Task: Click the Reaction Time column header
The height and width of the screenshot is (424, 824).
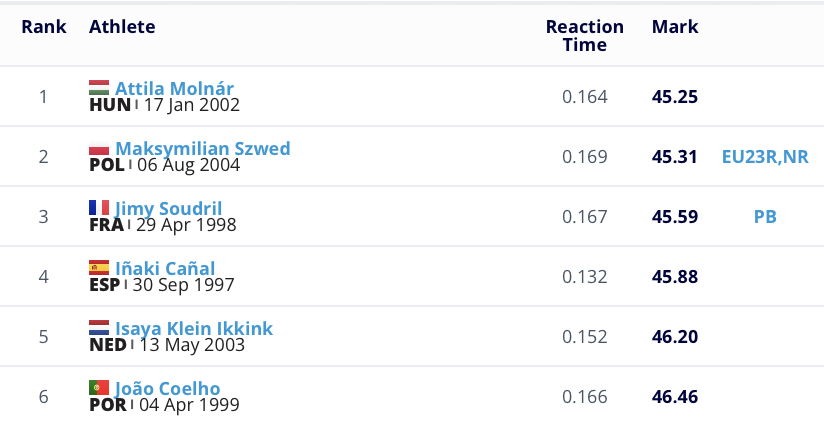Action: pos(584,35)
